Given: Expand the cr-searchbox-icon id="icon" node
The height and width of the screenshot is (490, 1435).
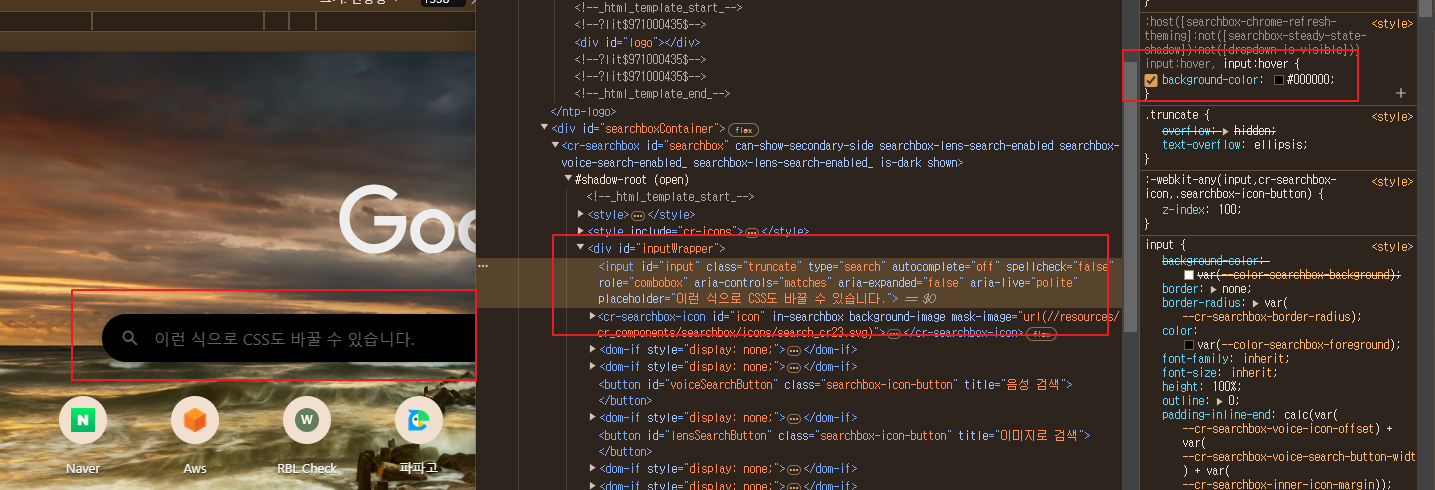Looking at the screenshot, I should (x=592, y=316).
